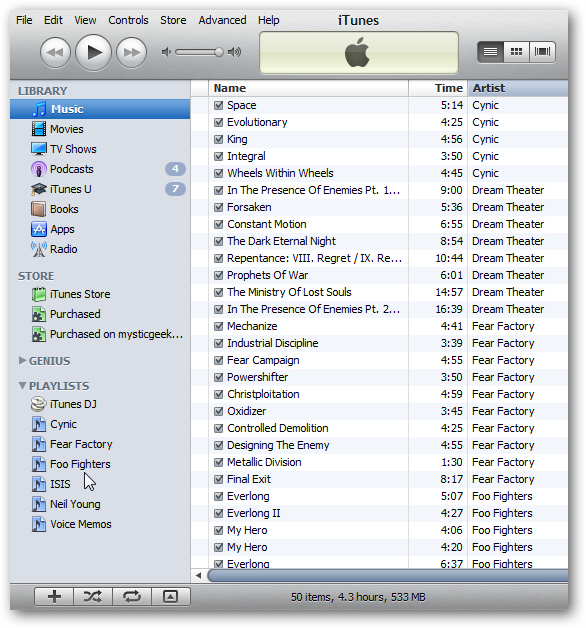Click the horizontal scrollbar thumb

pyautogui.click(x=388, y=576)
